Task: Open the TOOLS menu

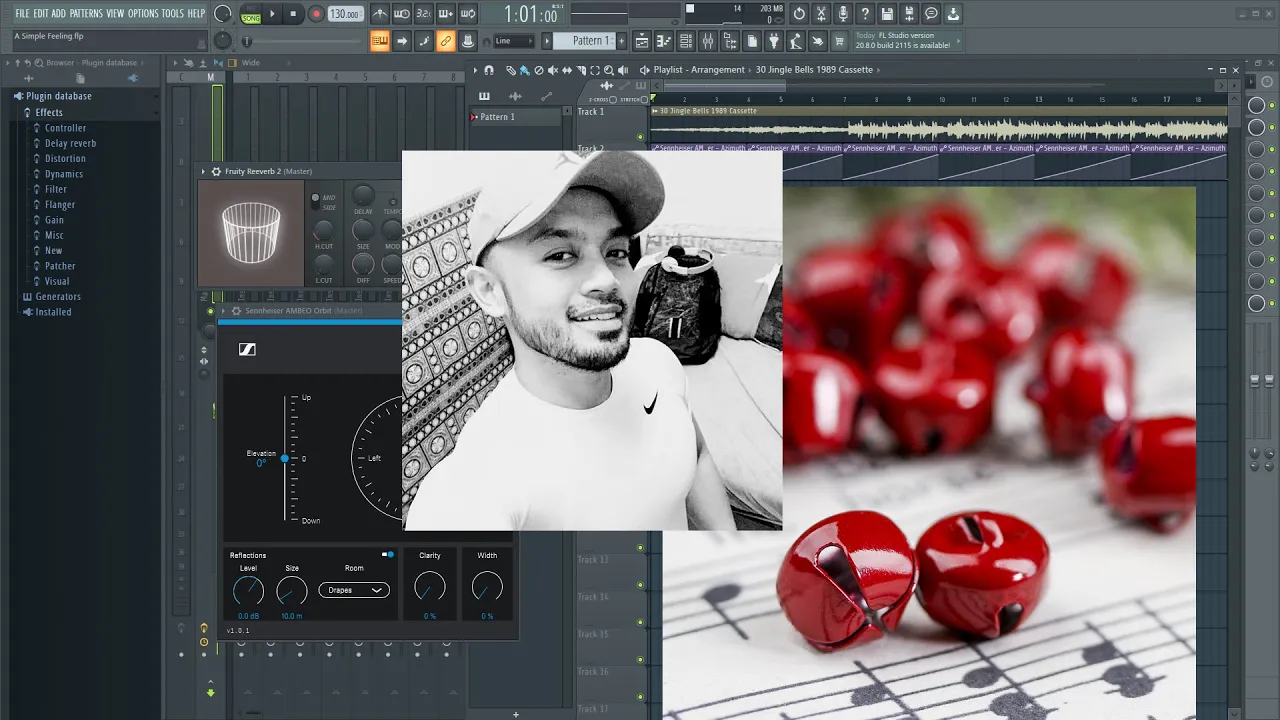Action: click(173, 13)
